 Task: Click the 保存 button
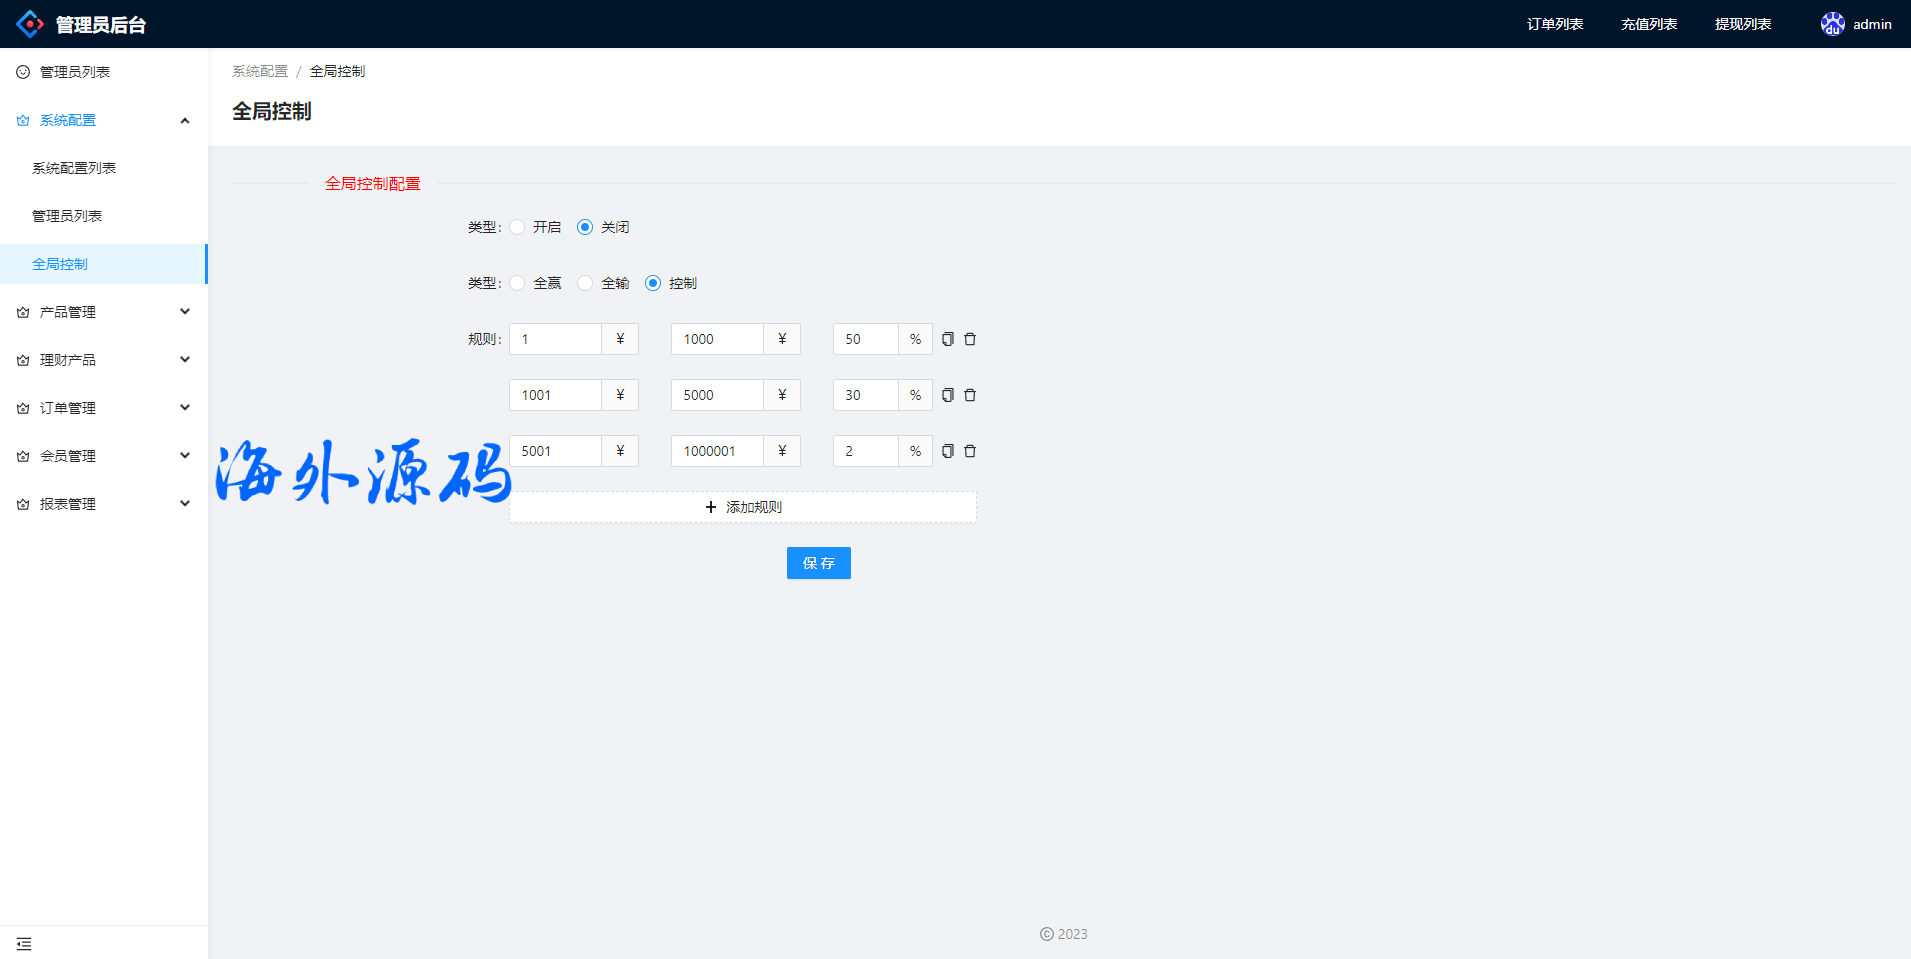[x=818, y=563]
